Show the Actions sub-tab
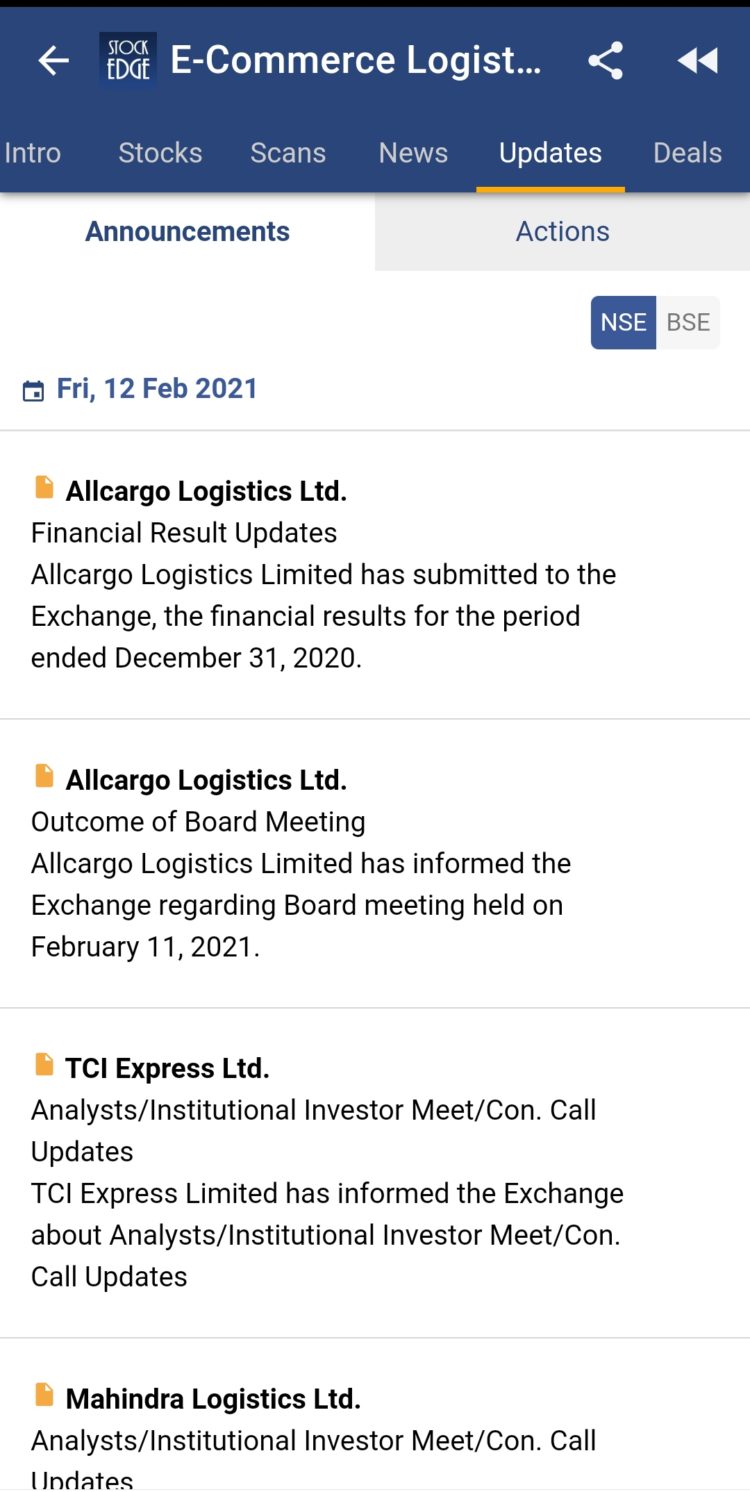The image size is (750, 1492). pyautogui.click(x=562, y=232)
